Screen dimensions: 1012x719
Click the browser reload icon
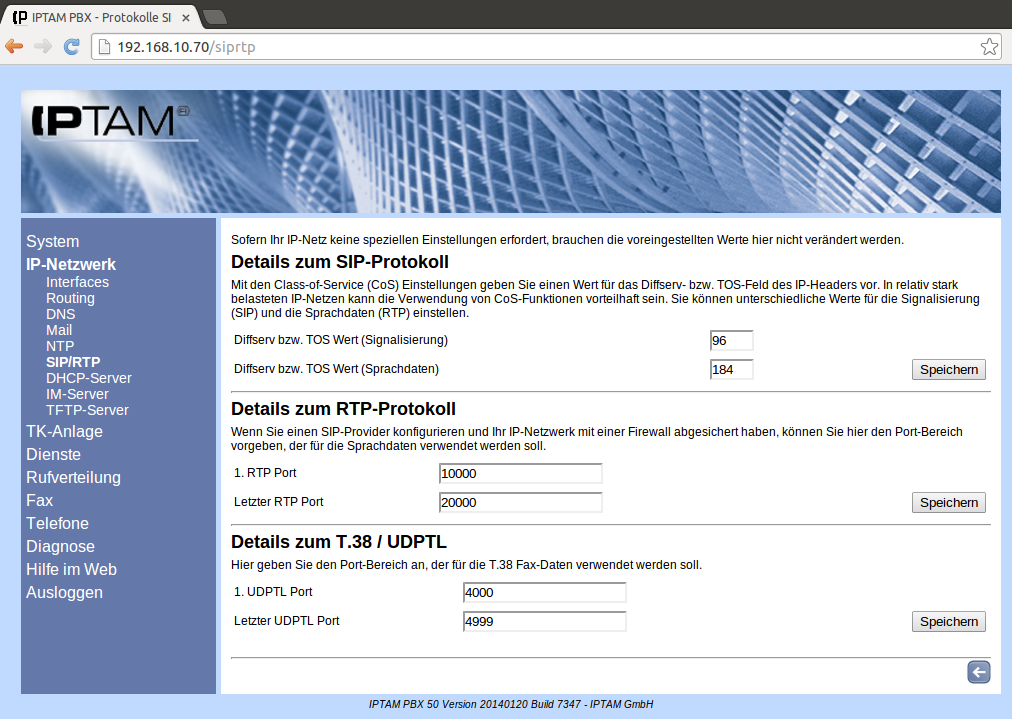[71, 47]
